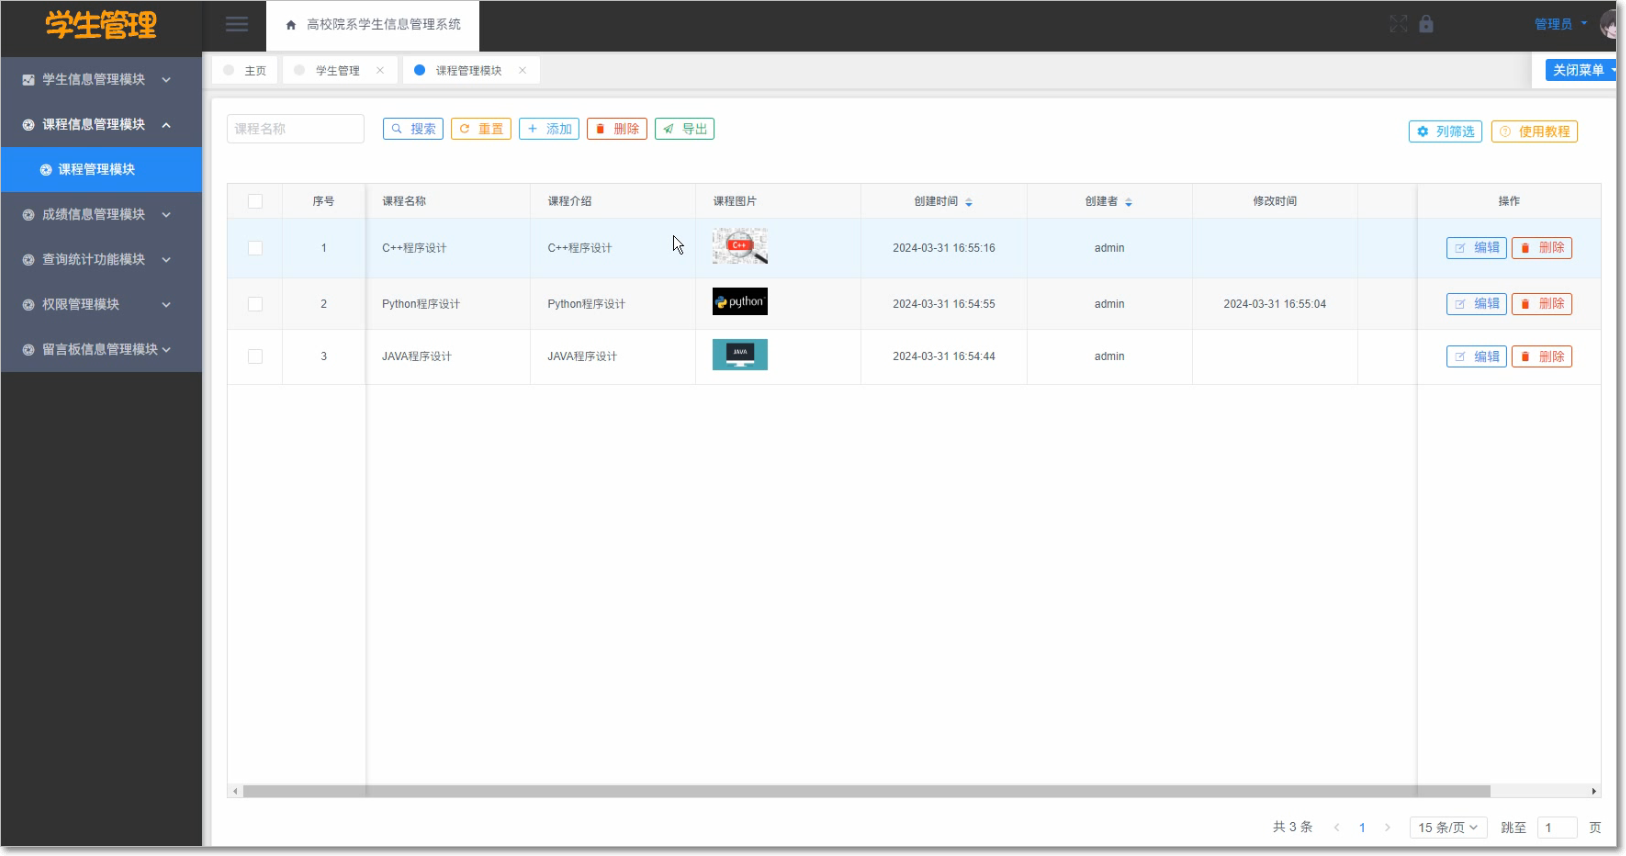Edit the Python程序设计 row
This screenshot has width=1626, height=856.
click(1476, 304)
